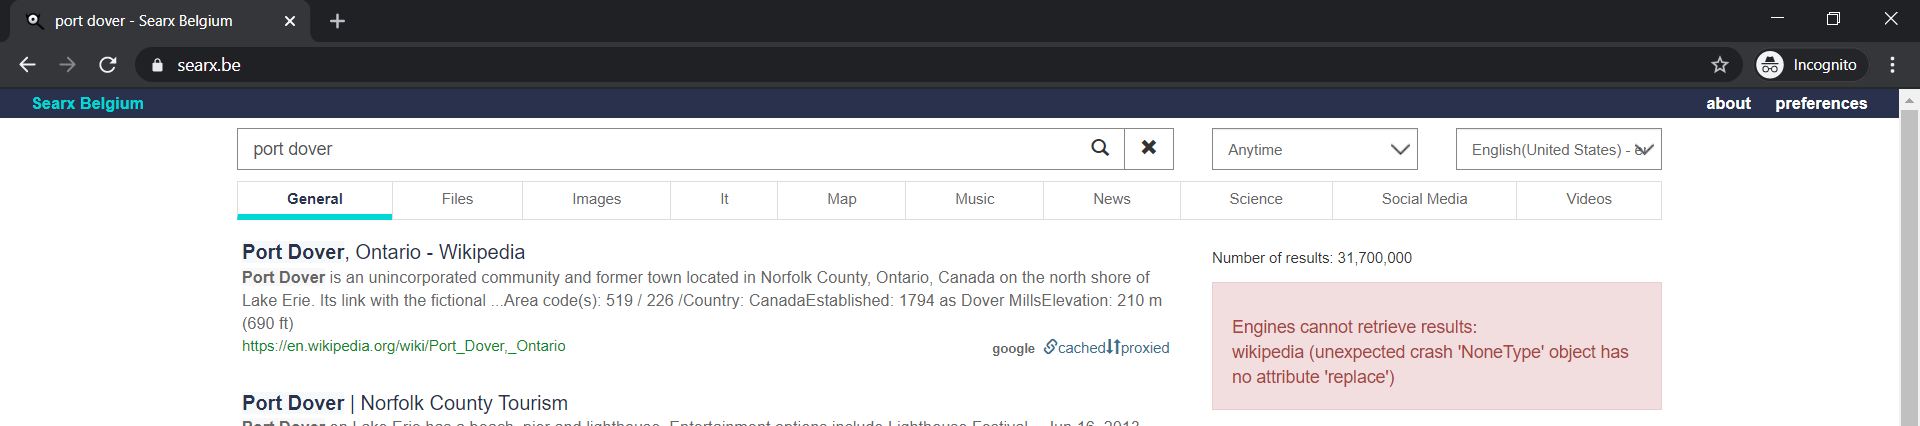Open the Searx Belgium home link

click(88, 103)
